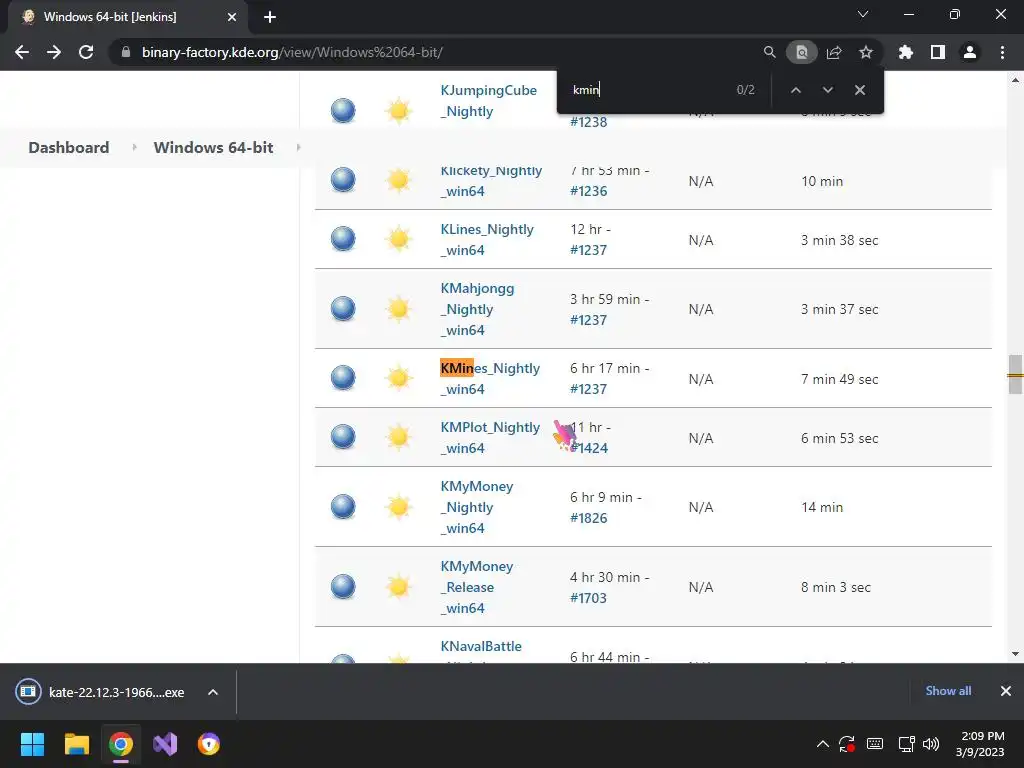
Task: Open the KLines_Nightly_win64 job
Action: (487, 240)
